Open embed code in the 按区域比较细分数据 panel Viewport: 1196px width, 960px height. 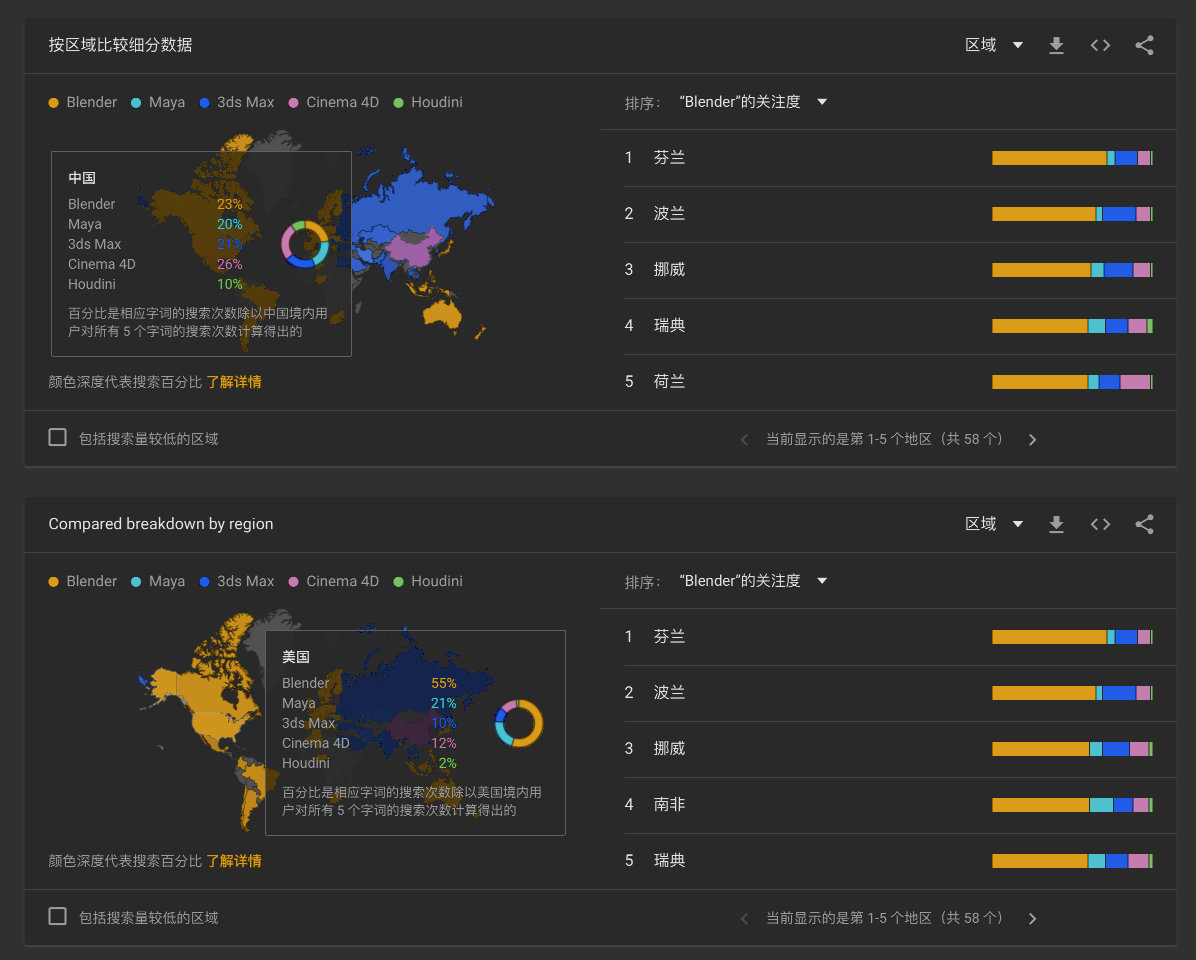(1100, 45)
